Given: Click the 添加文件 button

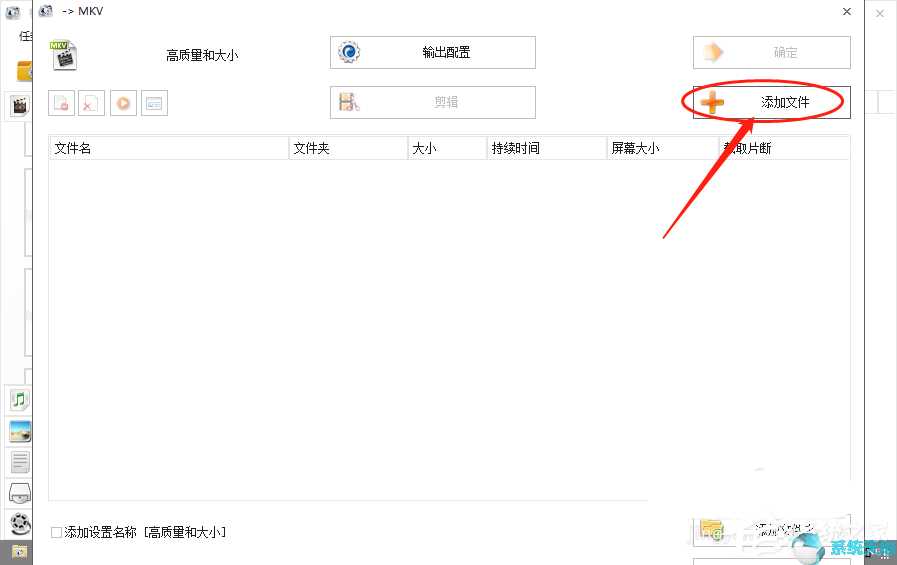Looking at the screenshot, I should pyautogui.click(x=771, y=102).
